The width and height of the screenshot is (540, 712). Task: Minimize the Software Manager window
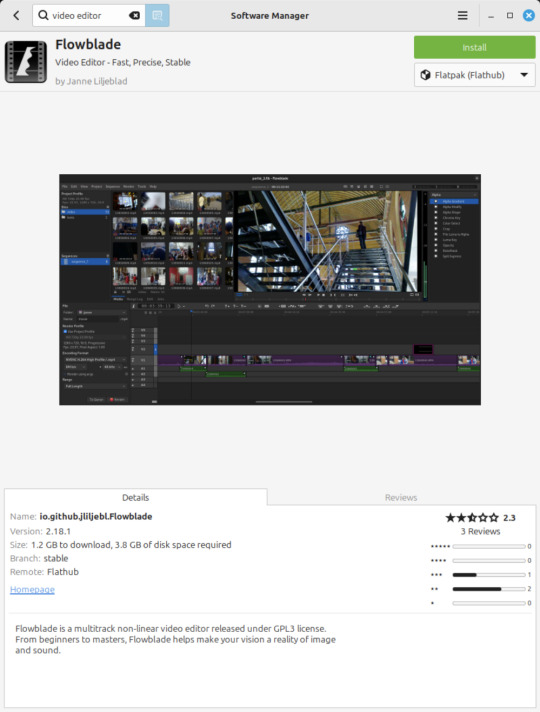coord(491,15)
